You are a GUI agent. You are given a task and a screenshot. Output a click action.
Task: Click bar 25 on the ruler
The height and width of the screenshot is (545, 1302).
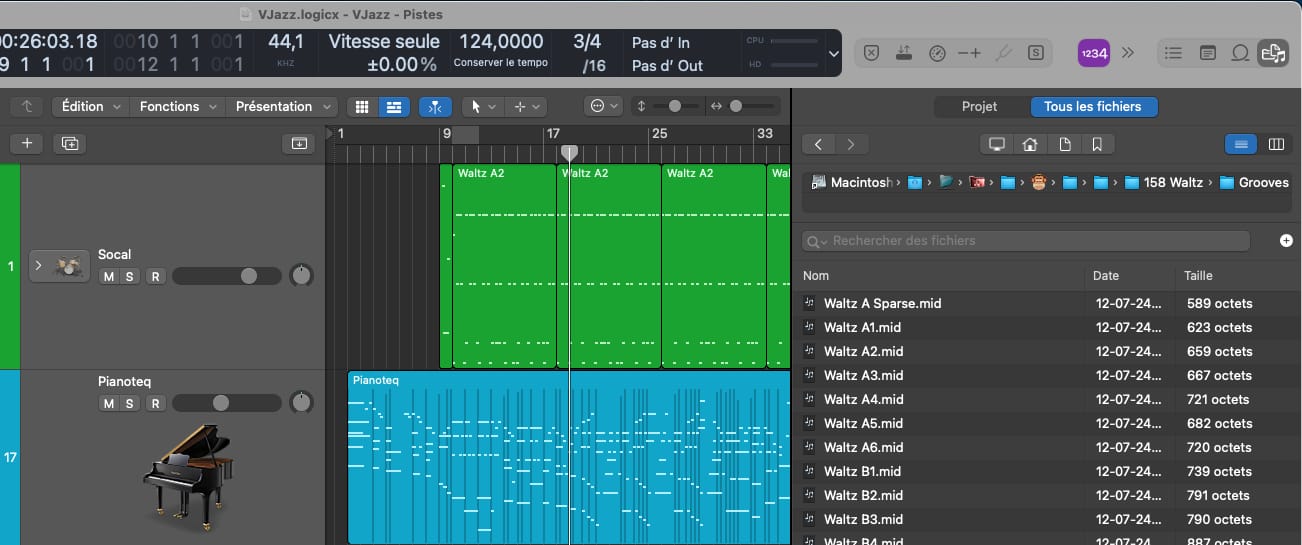click(x=659, y=133)
